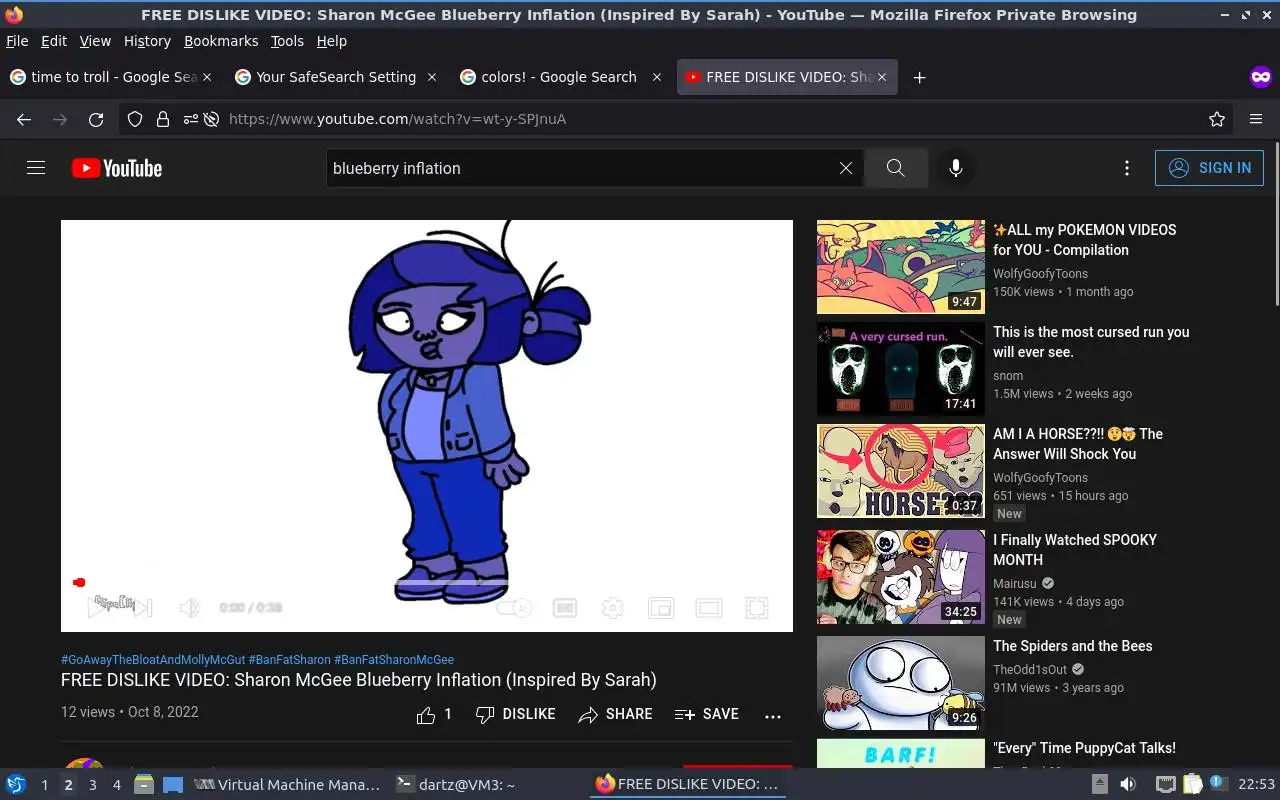
Task: Open the system tray volume control
Action: pos(1127,785)
